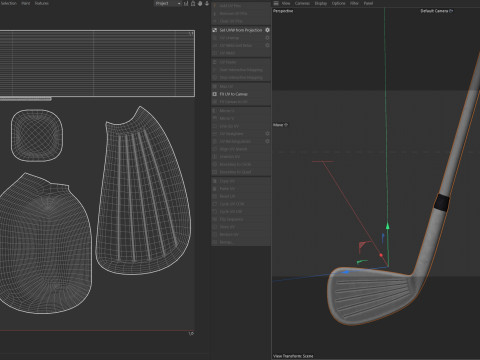Click the Flip Sequence icon
Viewport: 480px width, 360px height.
[x=215, y=219]
